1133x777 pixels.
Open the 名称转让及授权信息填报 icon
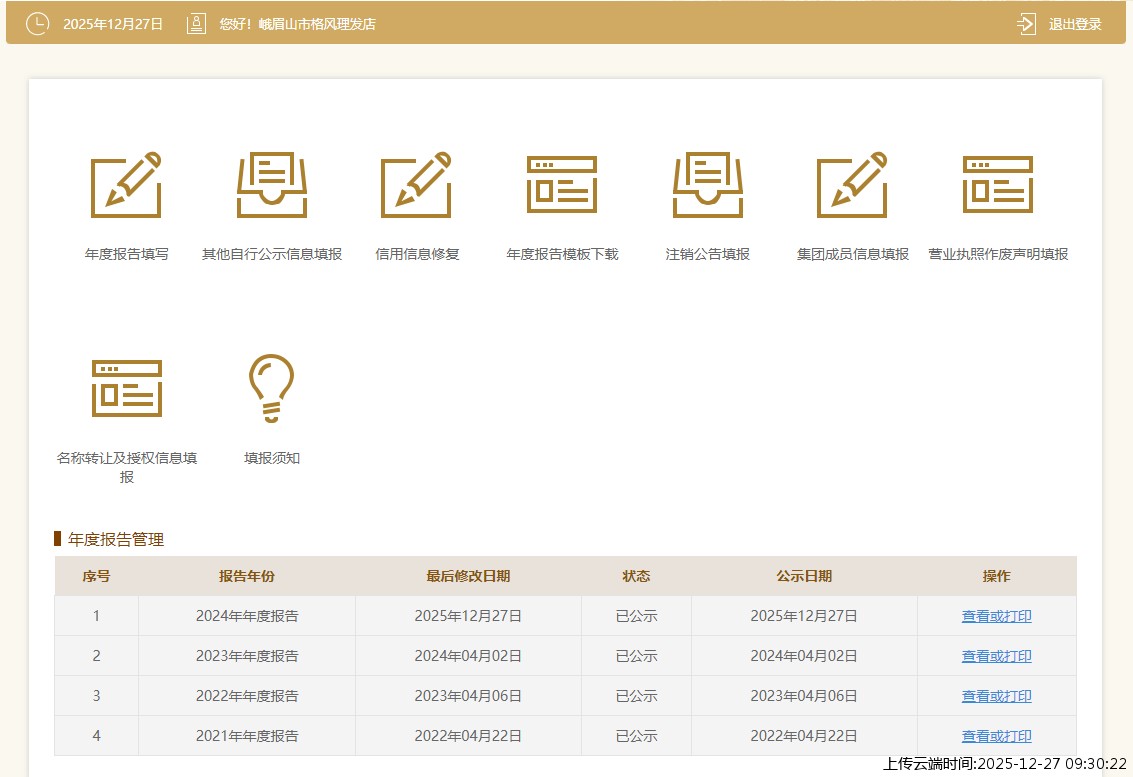126,389
